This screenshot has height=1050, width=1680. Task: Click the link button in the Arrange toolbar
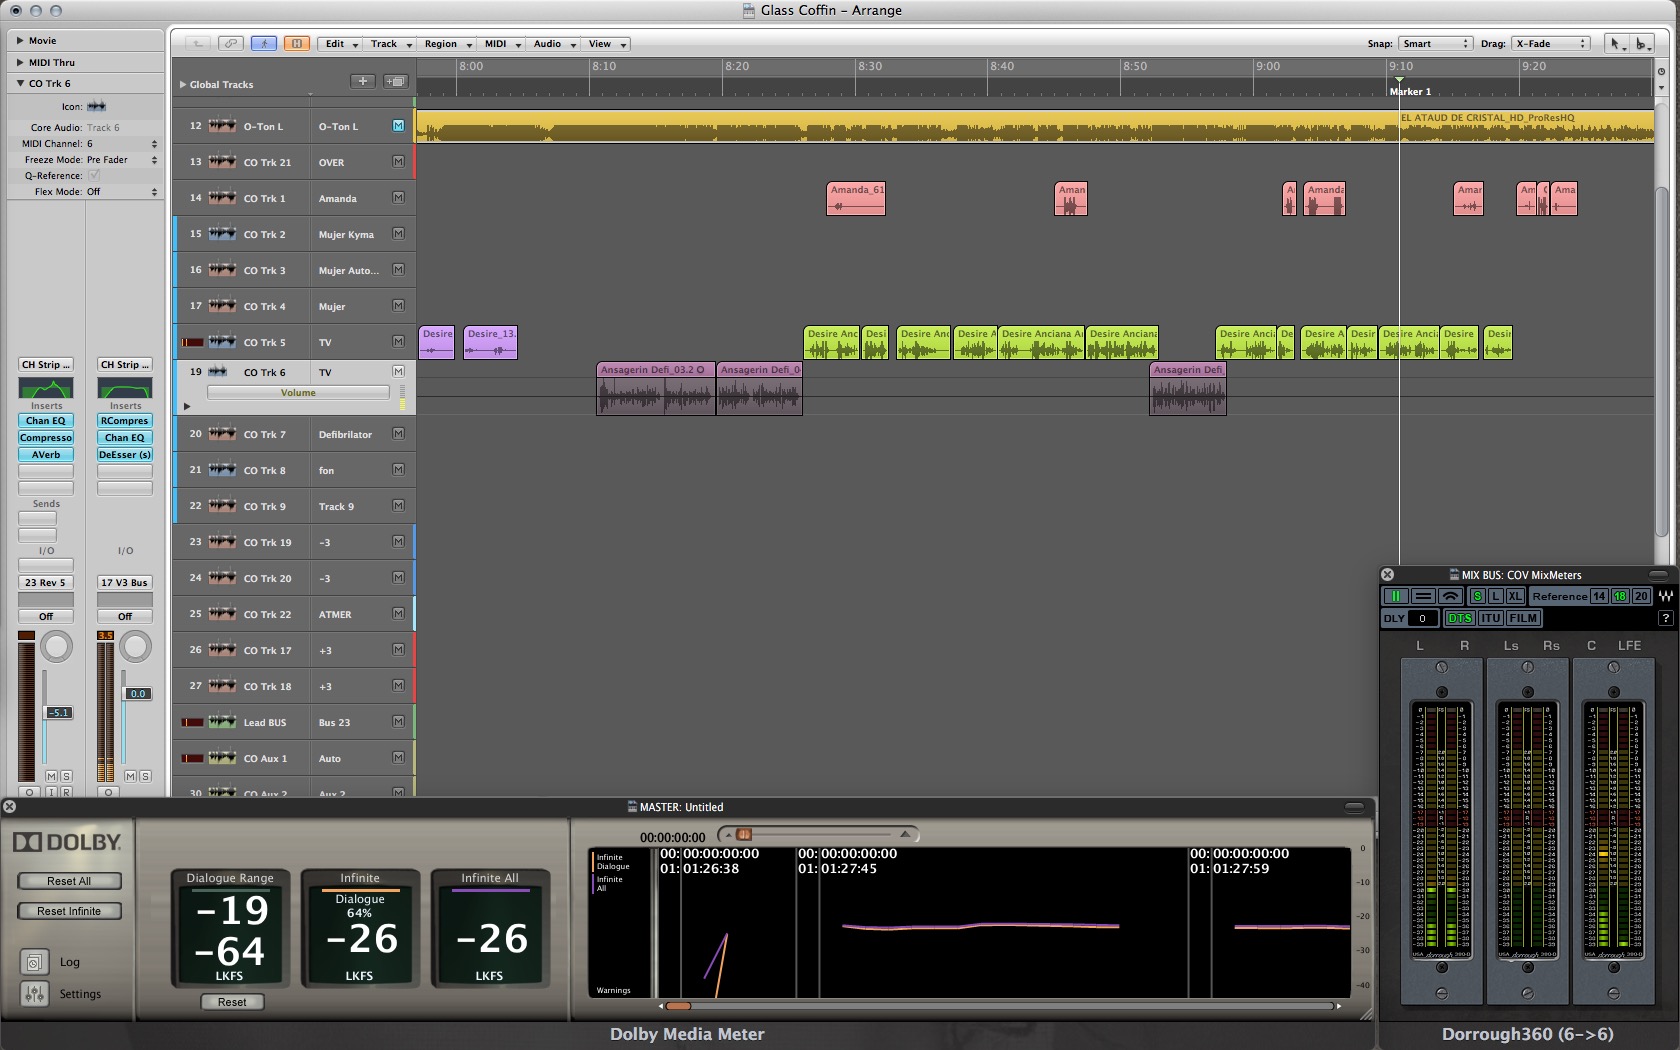231,43
